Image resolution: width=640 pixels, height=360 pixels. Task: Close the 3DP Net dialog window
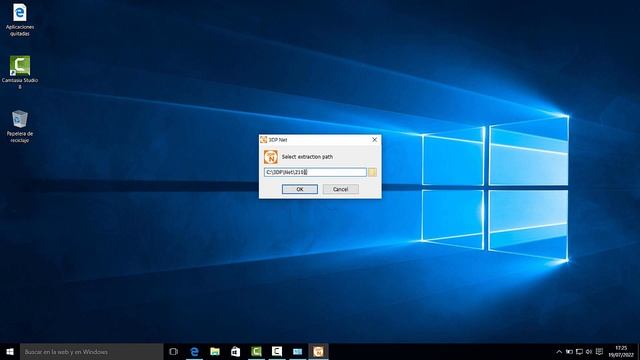coord(375,140)
